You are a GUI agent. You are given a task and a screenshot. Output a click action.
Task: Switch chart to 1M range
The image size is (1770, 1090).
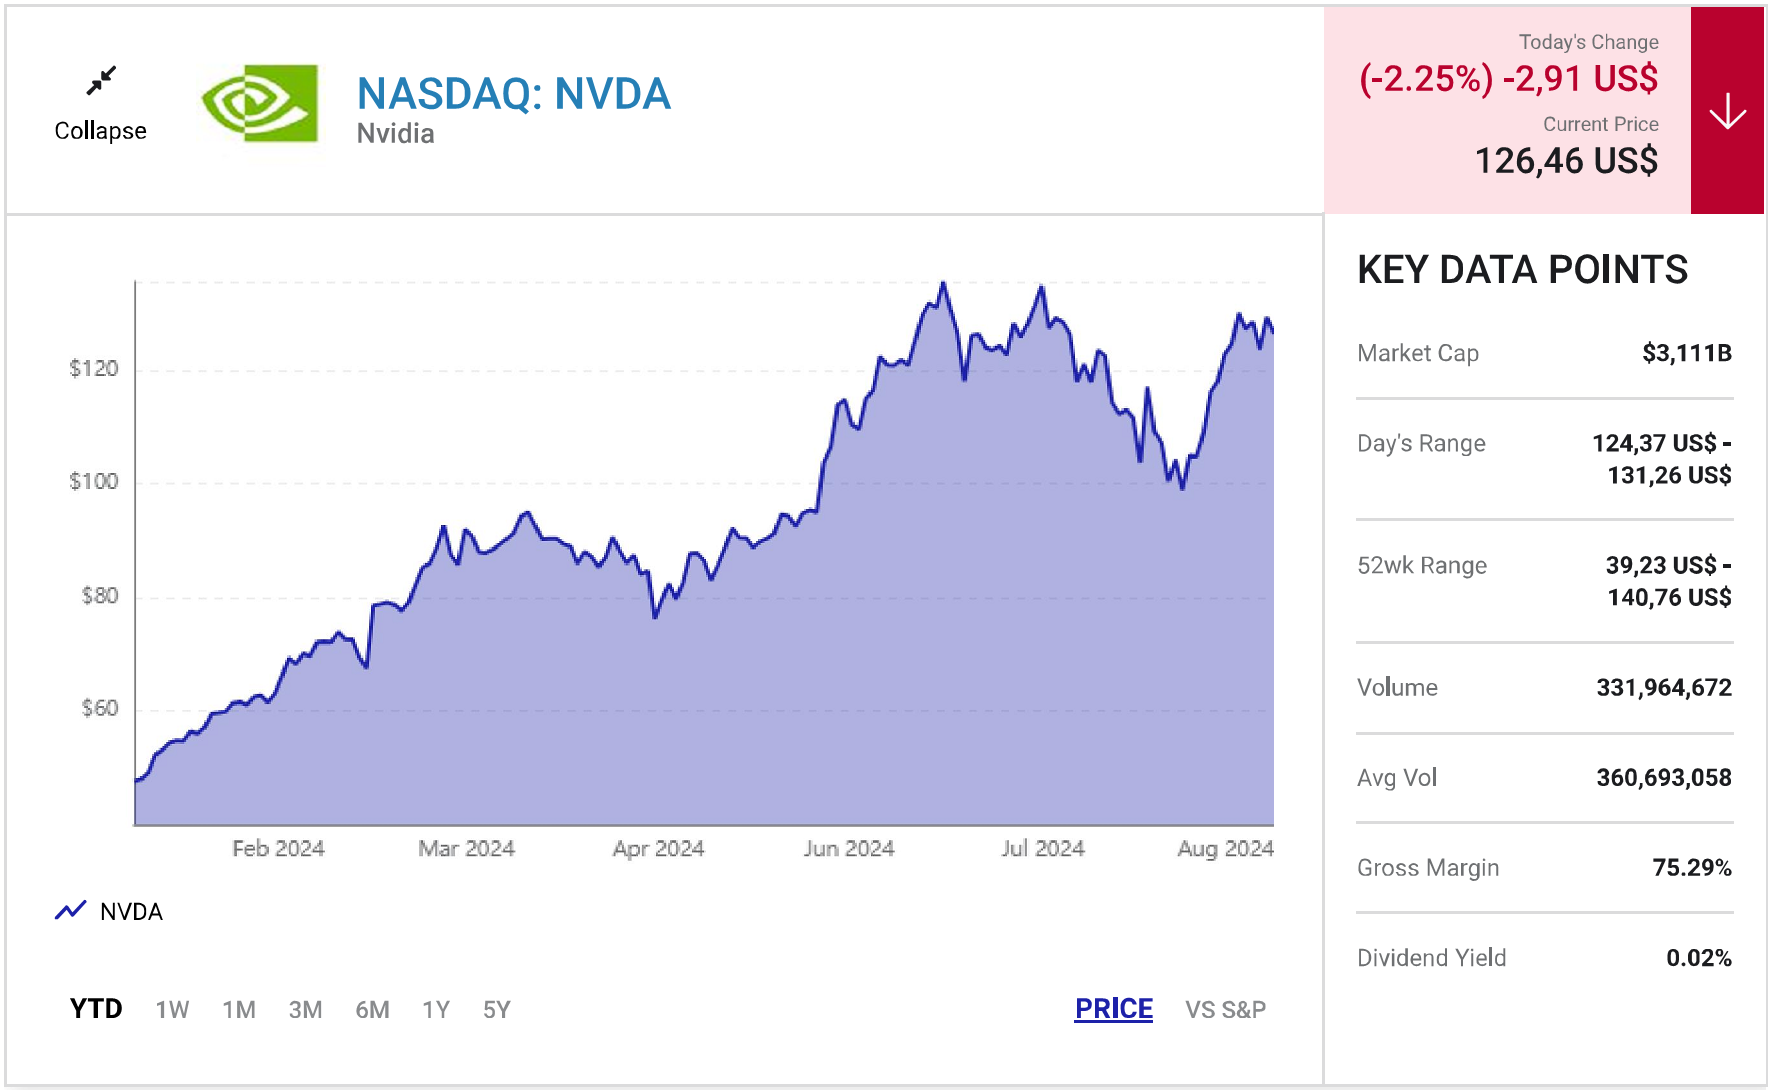(x=239, y=1010)
